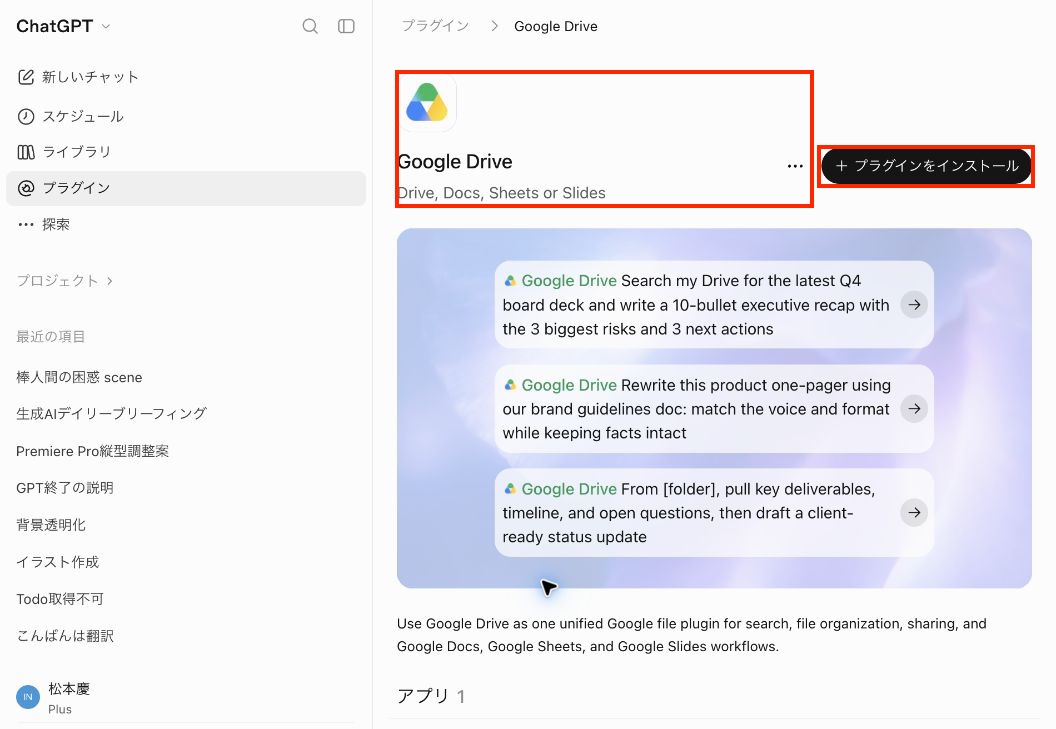Click the plugin description paragraph
Viewport: 1056px width, 729px height.
692,635
